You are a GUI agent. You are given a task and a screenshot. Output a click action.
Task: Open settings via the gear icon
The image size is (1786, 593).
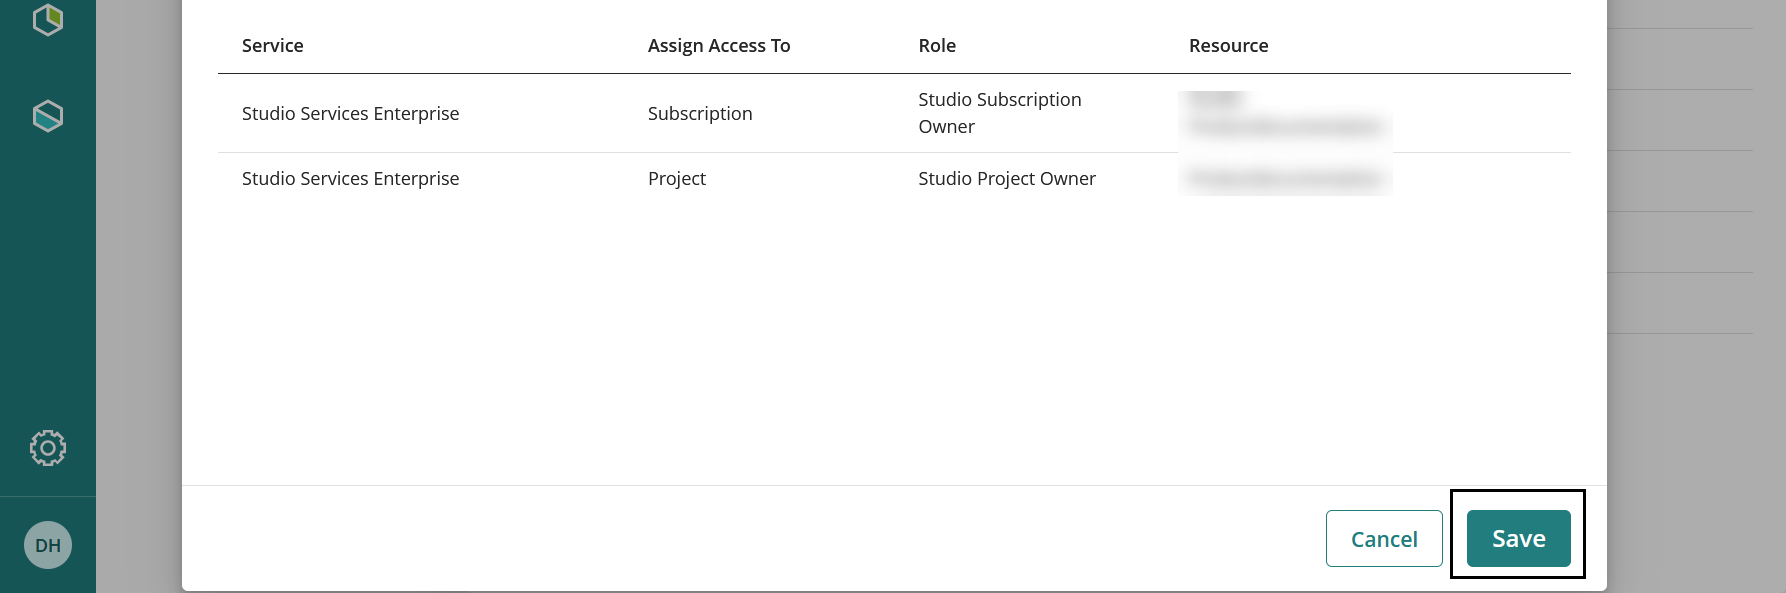(x=48, y=448)
